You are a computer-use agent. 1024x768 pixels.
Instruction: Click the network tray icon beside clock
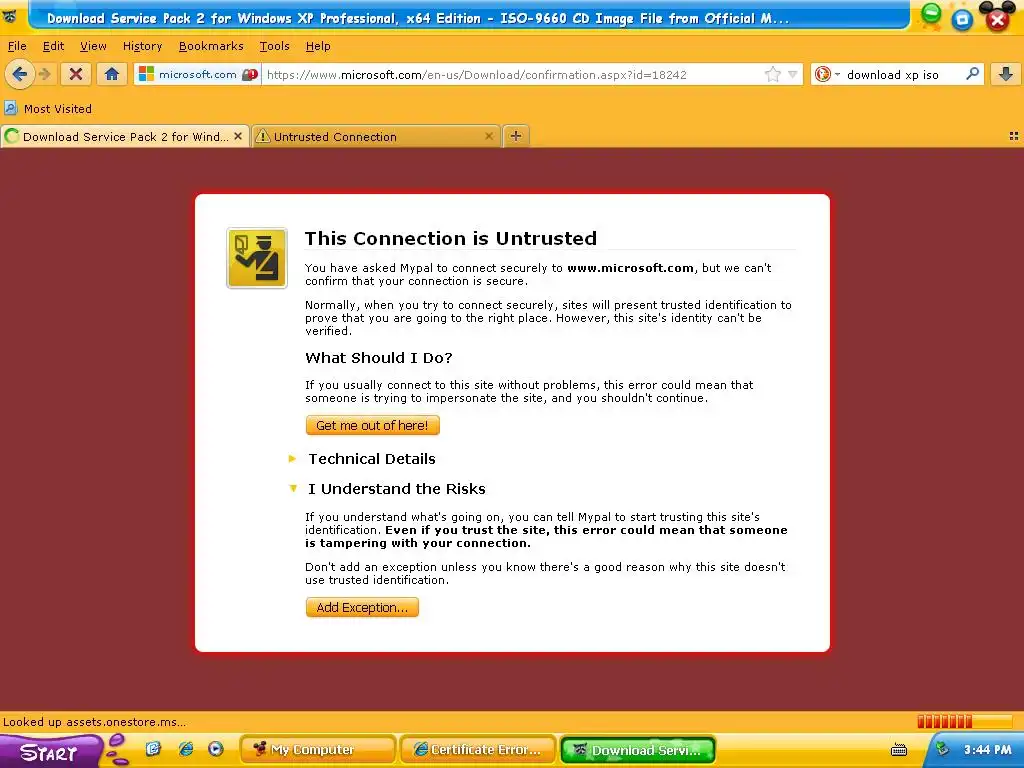942,749
